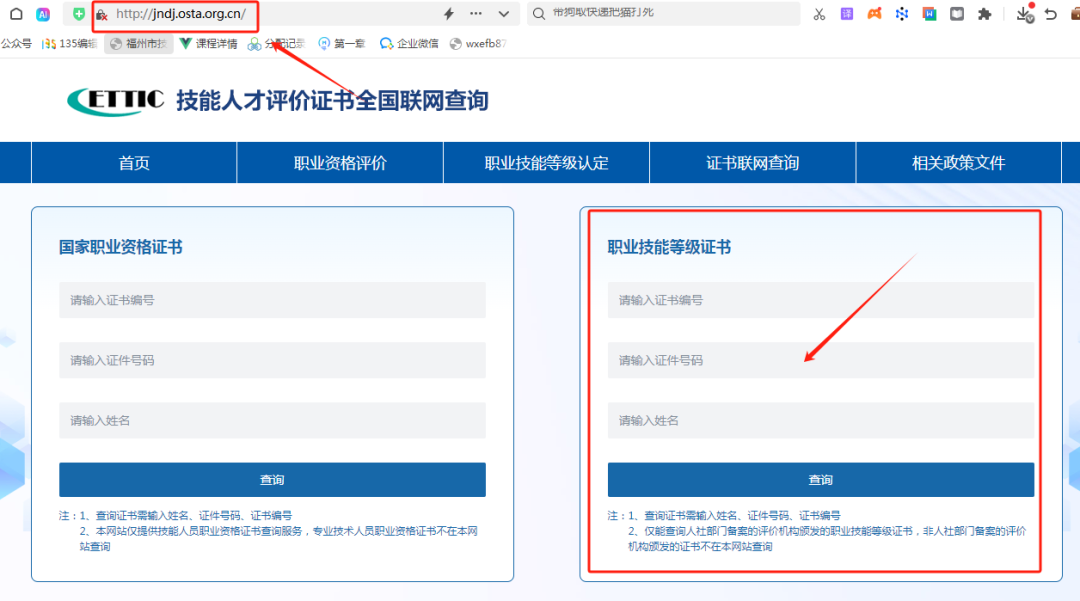The width and height of the screenshot is (1080, 601).
Task: Click the orange game controller icon
Action: point(874,14)
